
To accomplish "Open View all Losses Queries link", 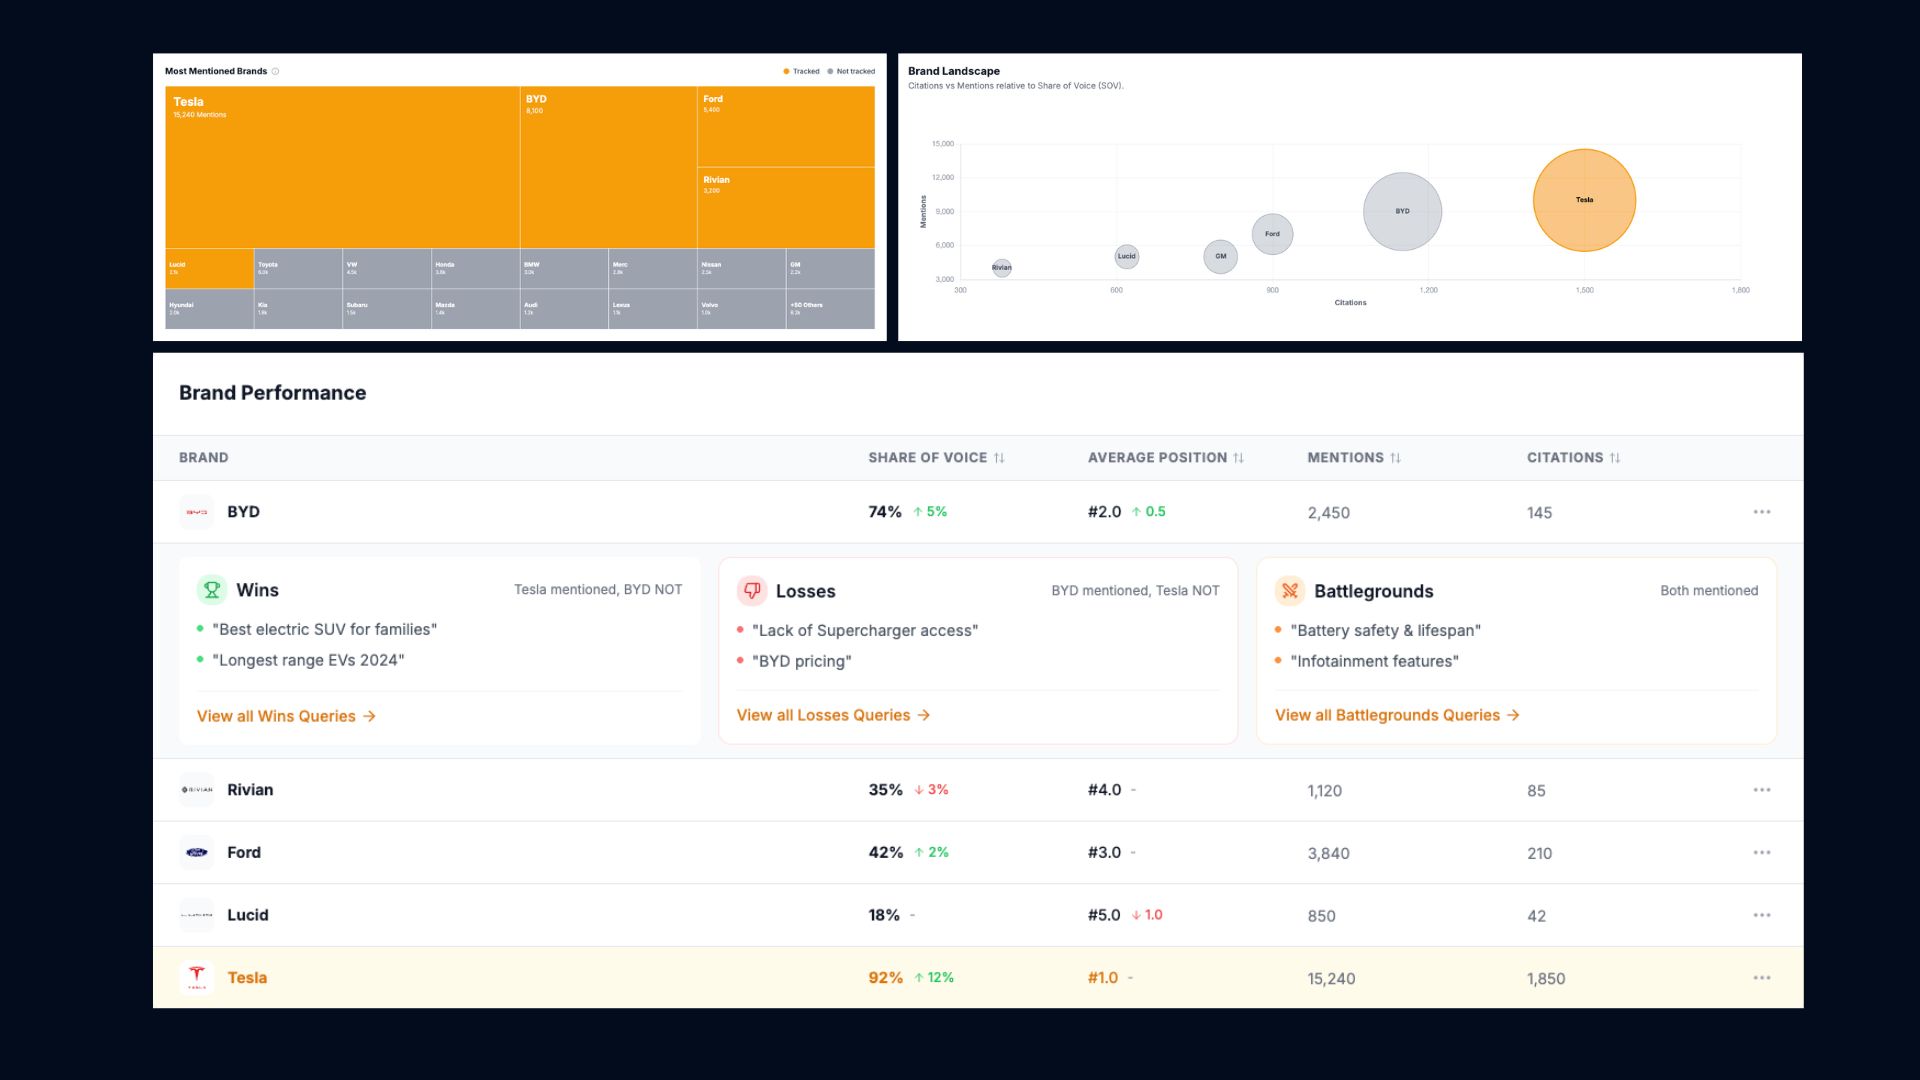I will [832, 715].
